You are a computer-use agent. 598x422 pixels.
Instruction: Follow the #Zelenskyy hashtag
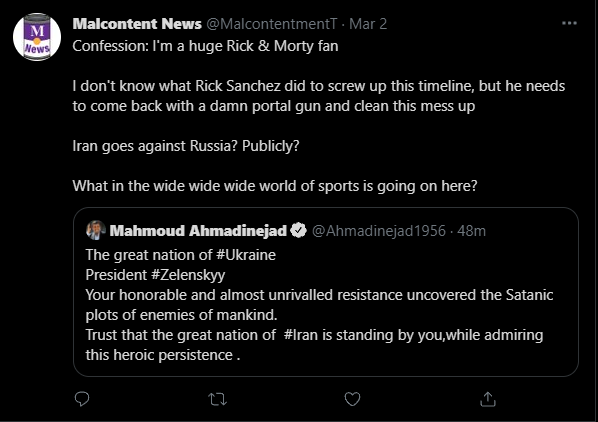(188, 275)
